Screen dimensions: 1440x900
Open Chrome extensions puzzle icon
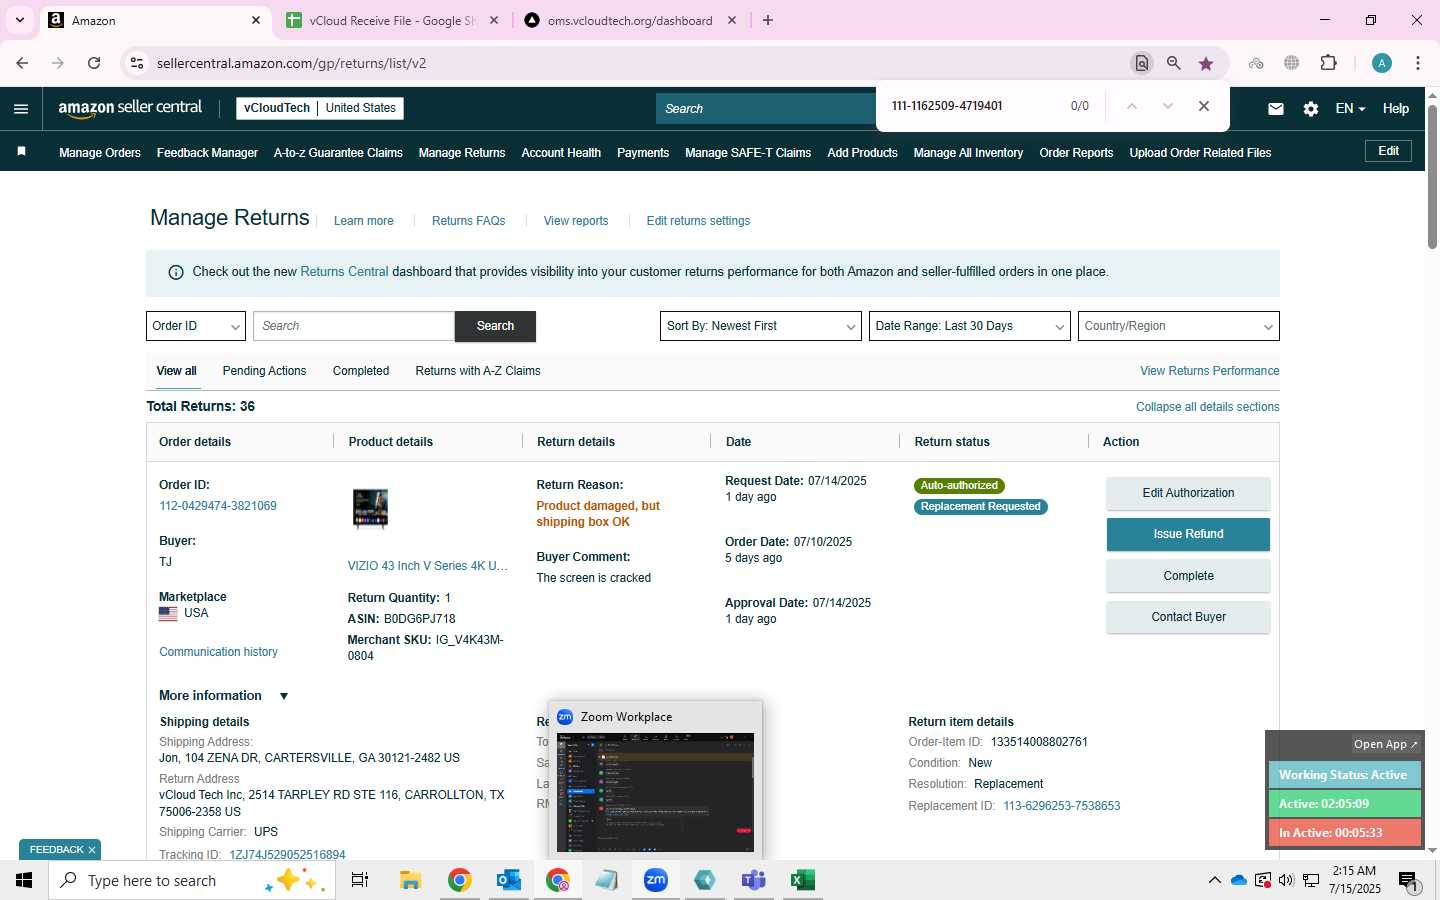click(x=1329, y=63)
